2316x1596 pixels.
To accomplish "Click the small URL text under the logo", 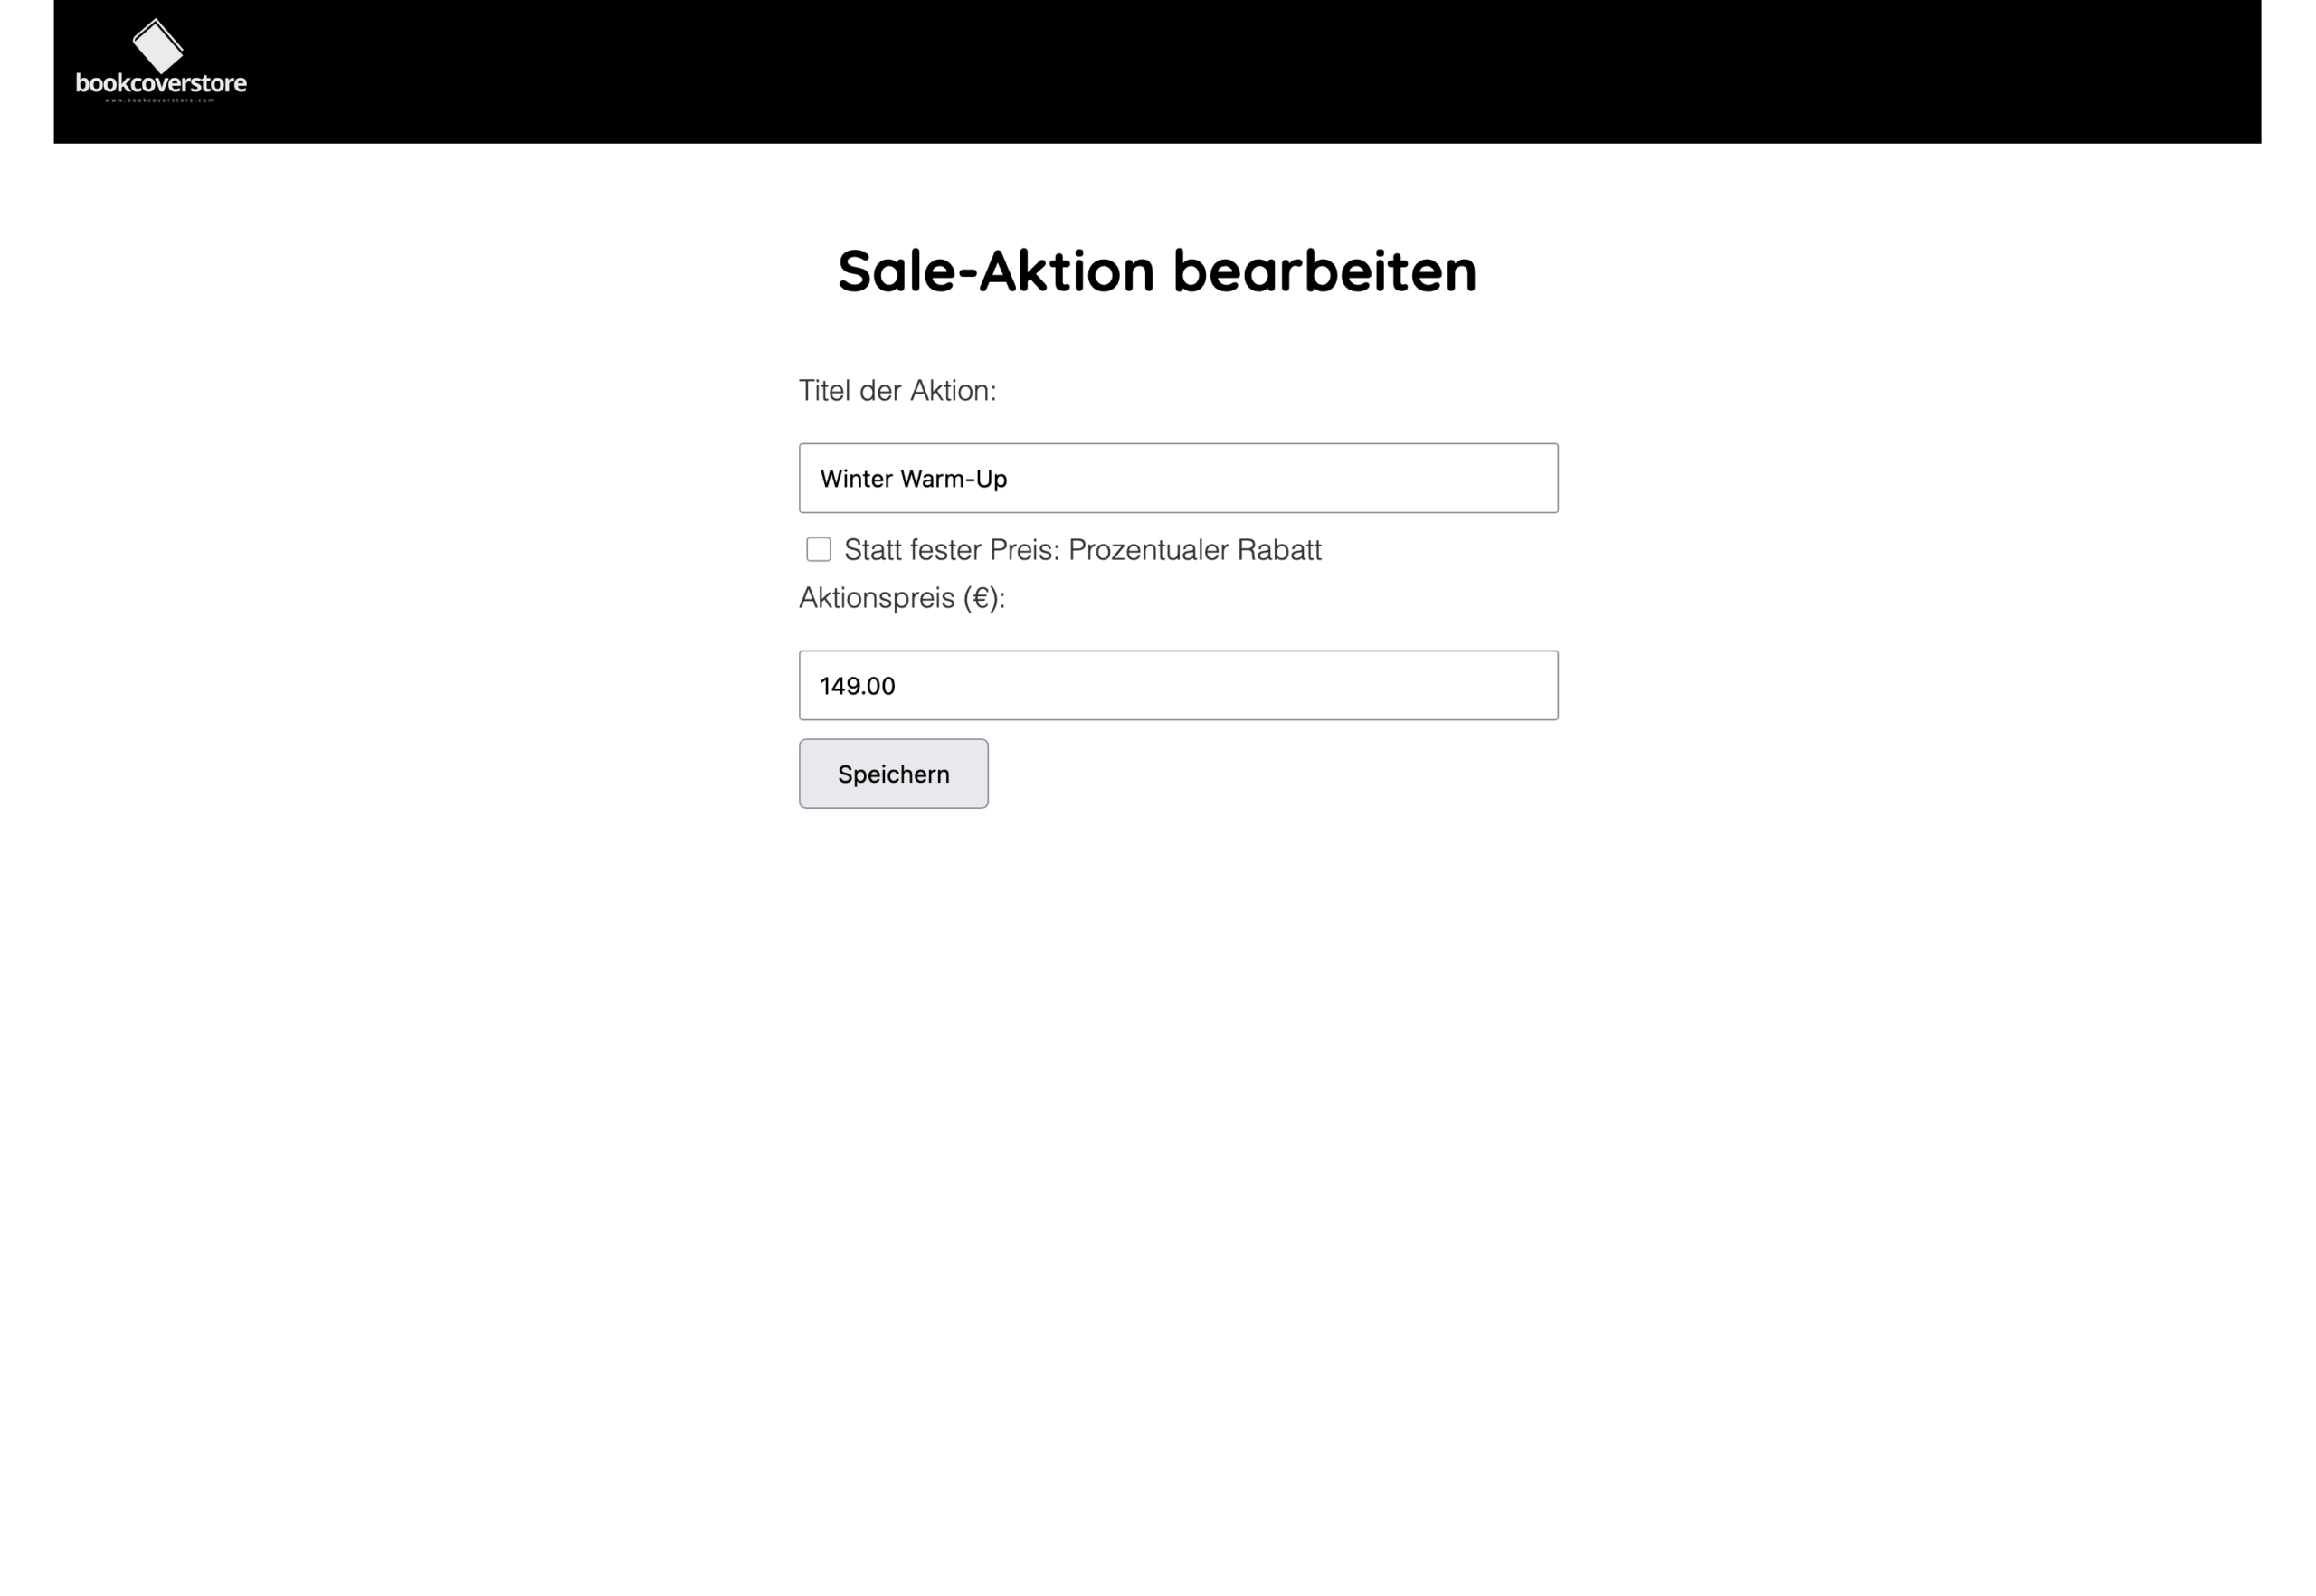I will coord(160,100).
